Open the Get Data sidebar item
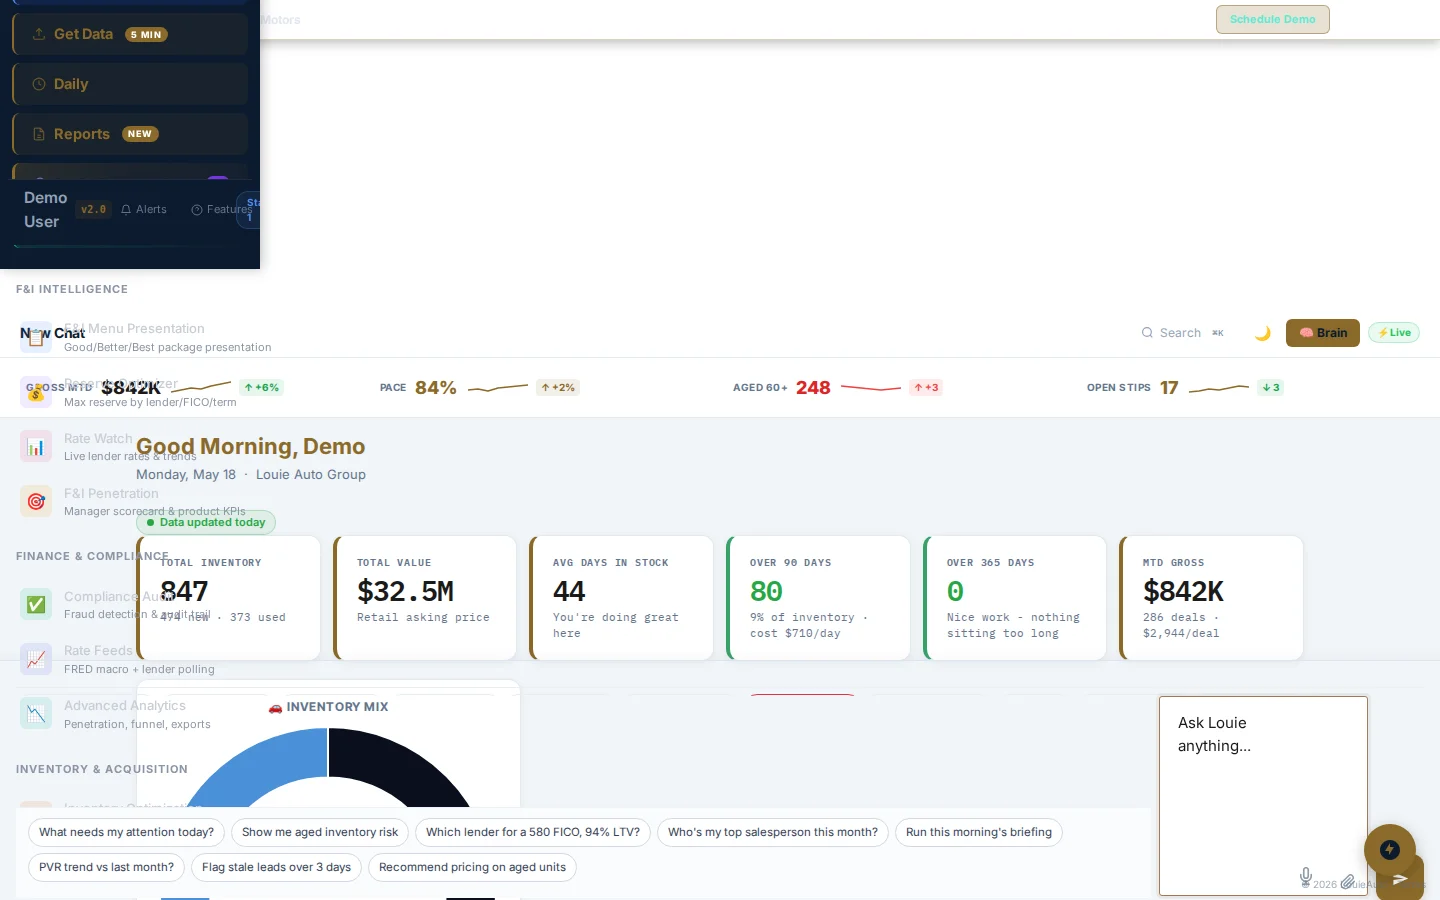 coord(130,34)
